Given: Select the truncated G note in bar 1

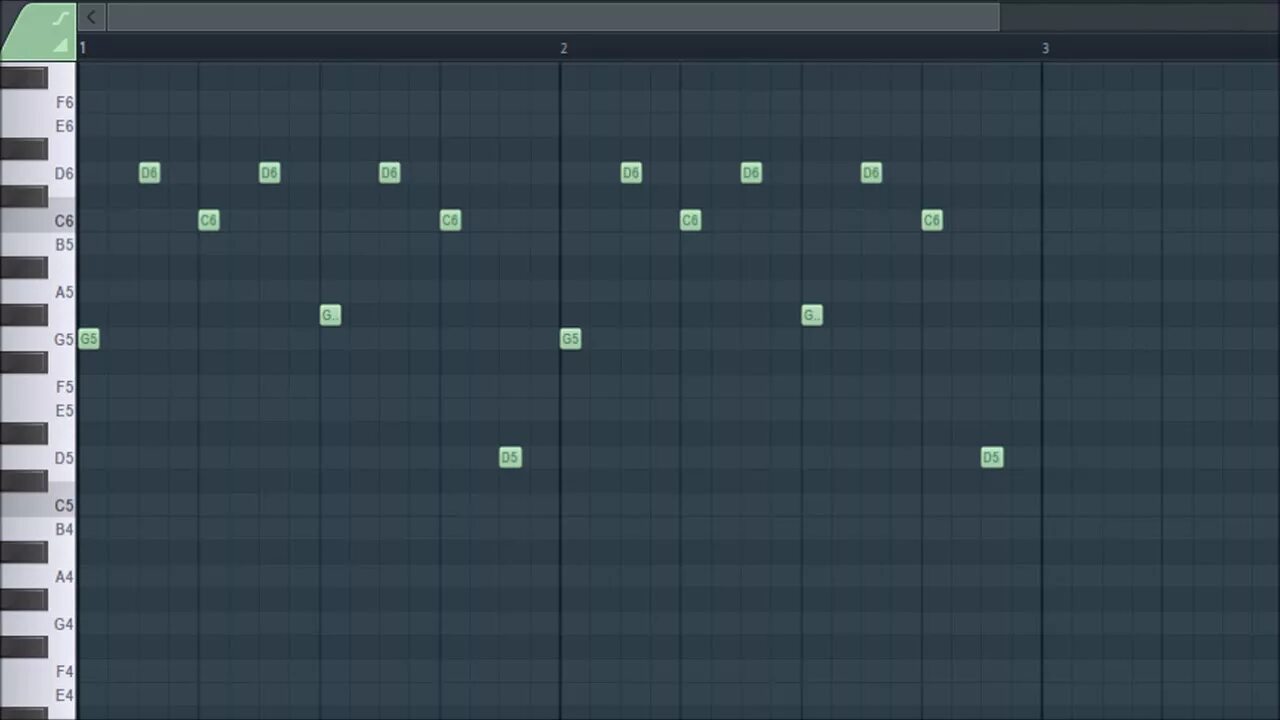Looking at the screenshot, I should [330, 315].
